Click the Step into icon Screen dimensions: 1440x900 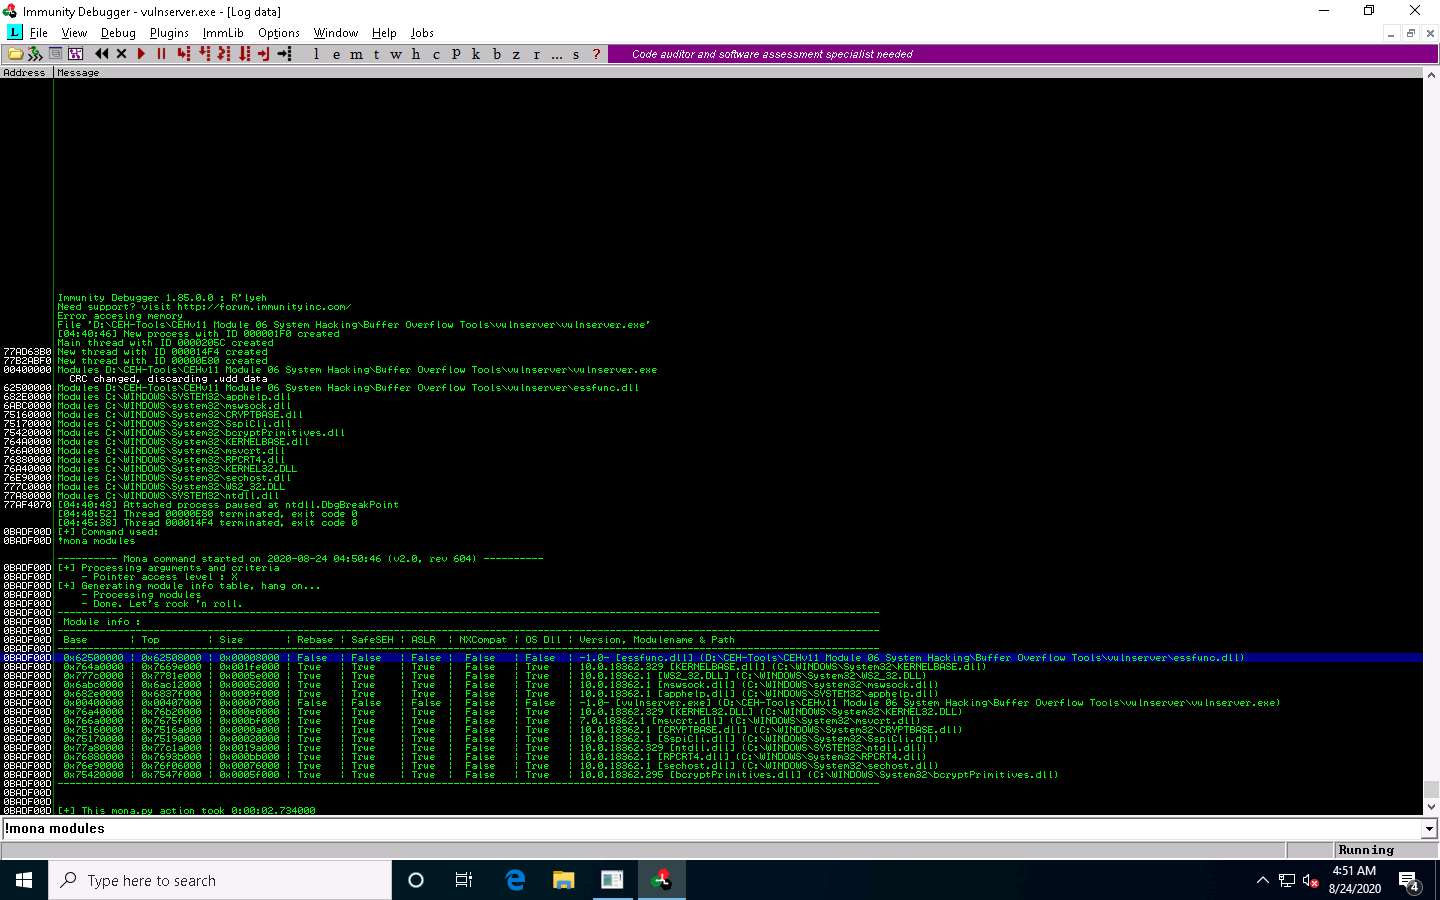(x=184, y=54)
